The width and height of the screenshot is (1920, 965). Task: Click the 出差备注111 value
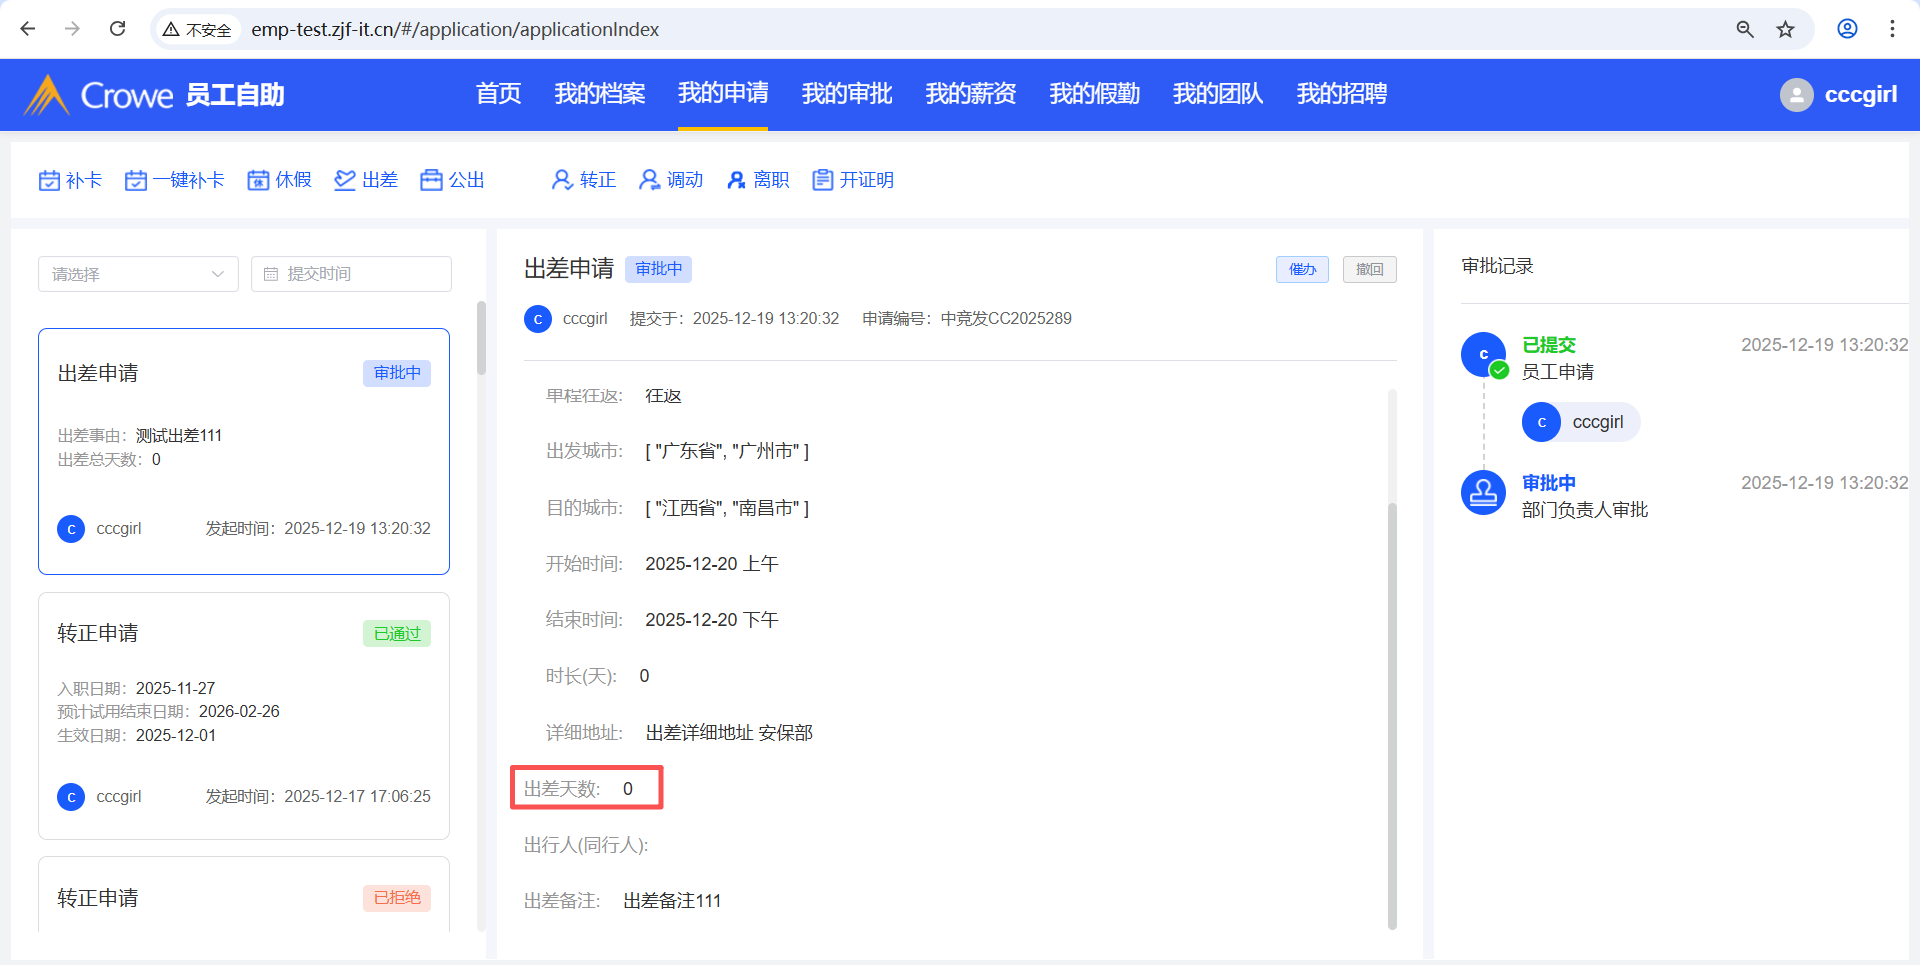click(672, 901)
